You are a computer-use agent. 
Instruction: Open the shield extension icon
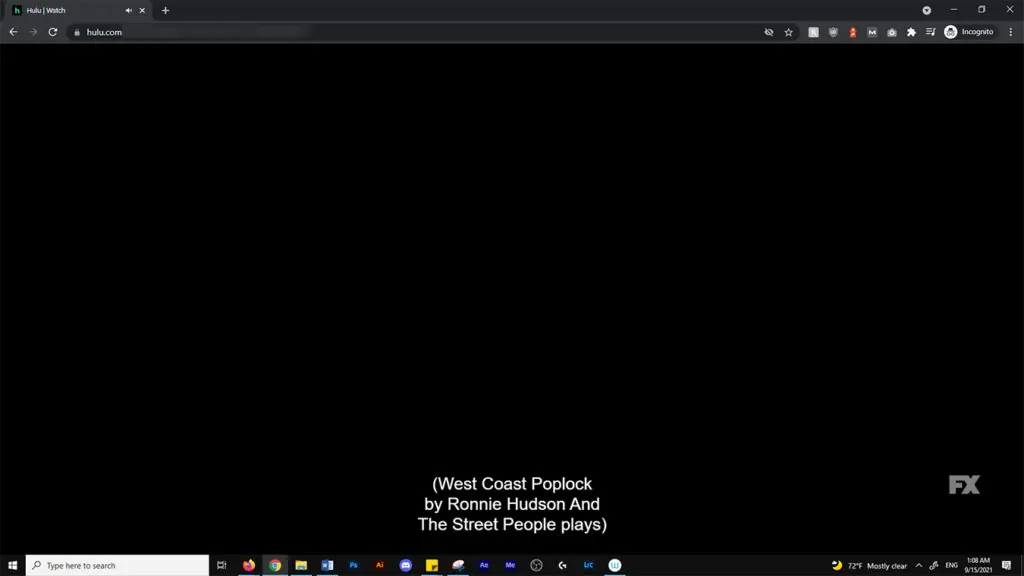(x=833, y=32)
